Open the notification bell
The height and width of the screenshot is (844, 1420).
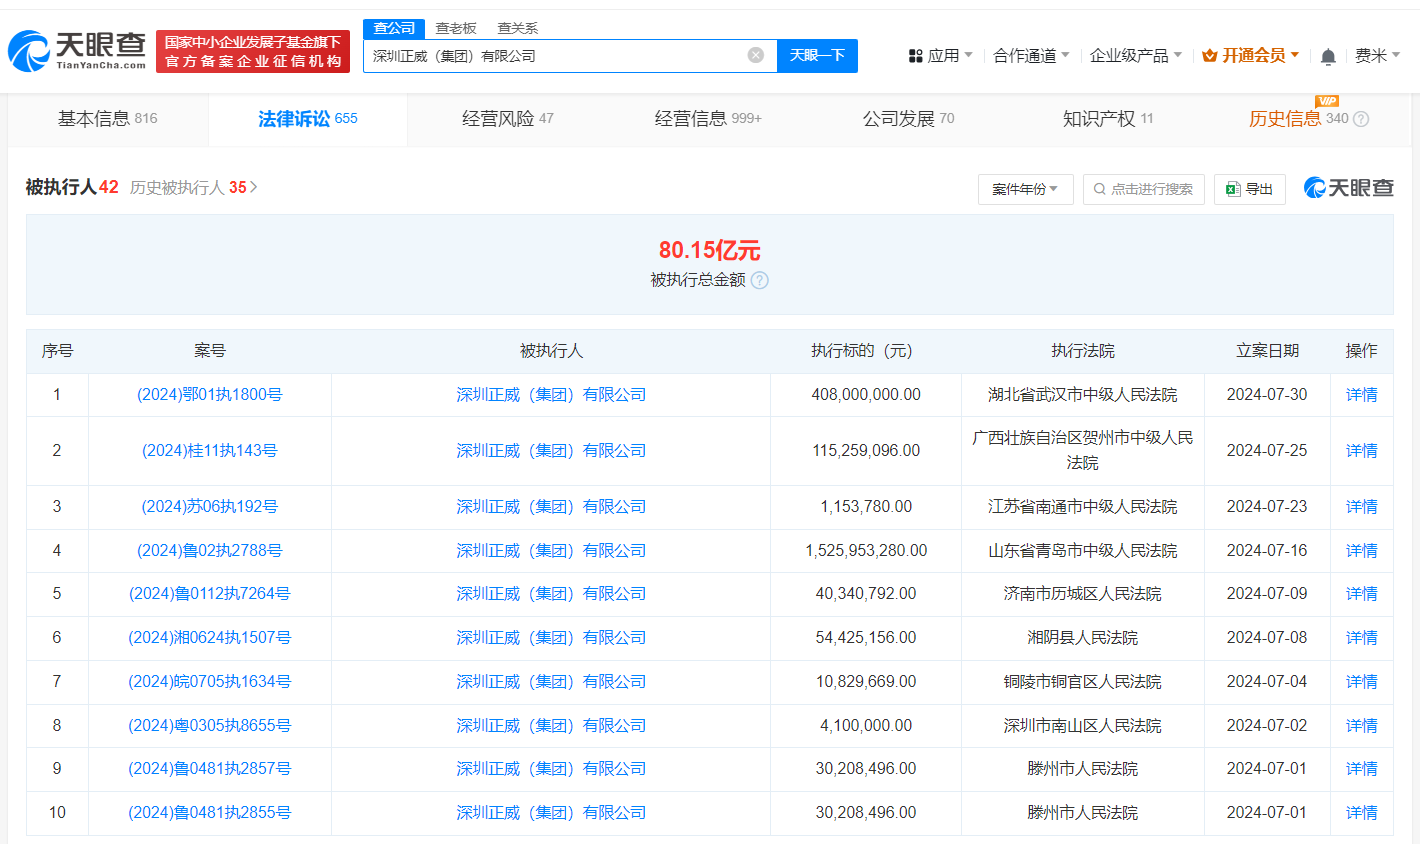pos(1327,56)
